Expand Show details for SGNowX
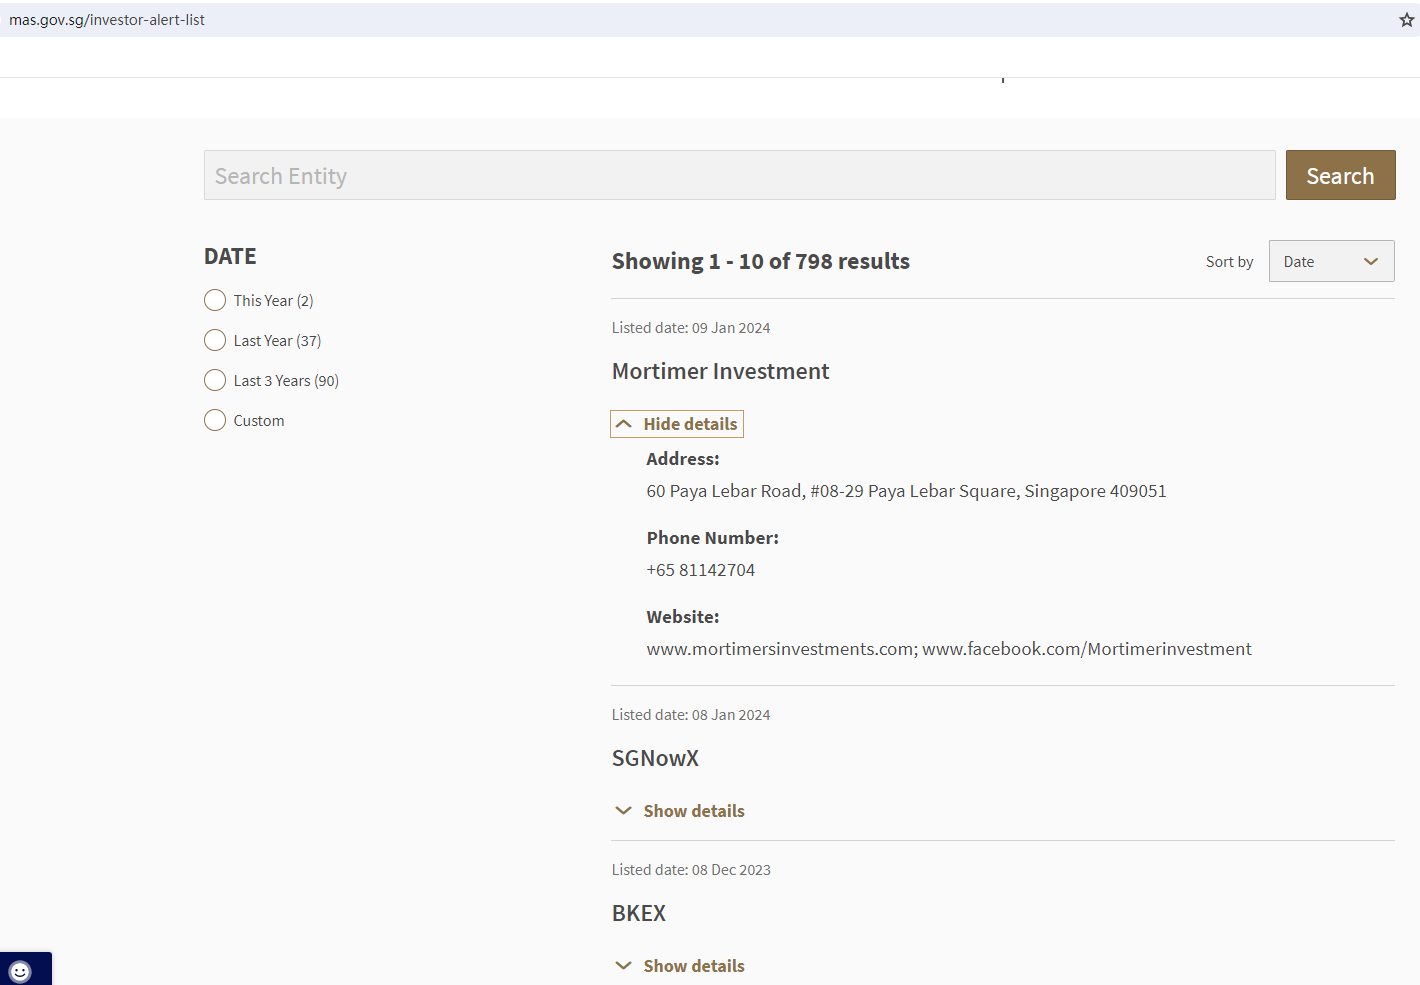 tap(680, 811)
